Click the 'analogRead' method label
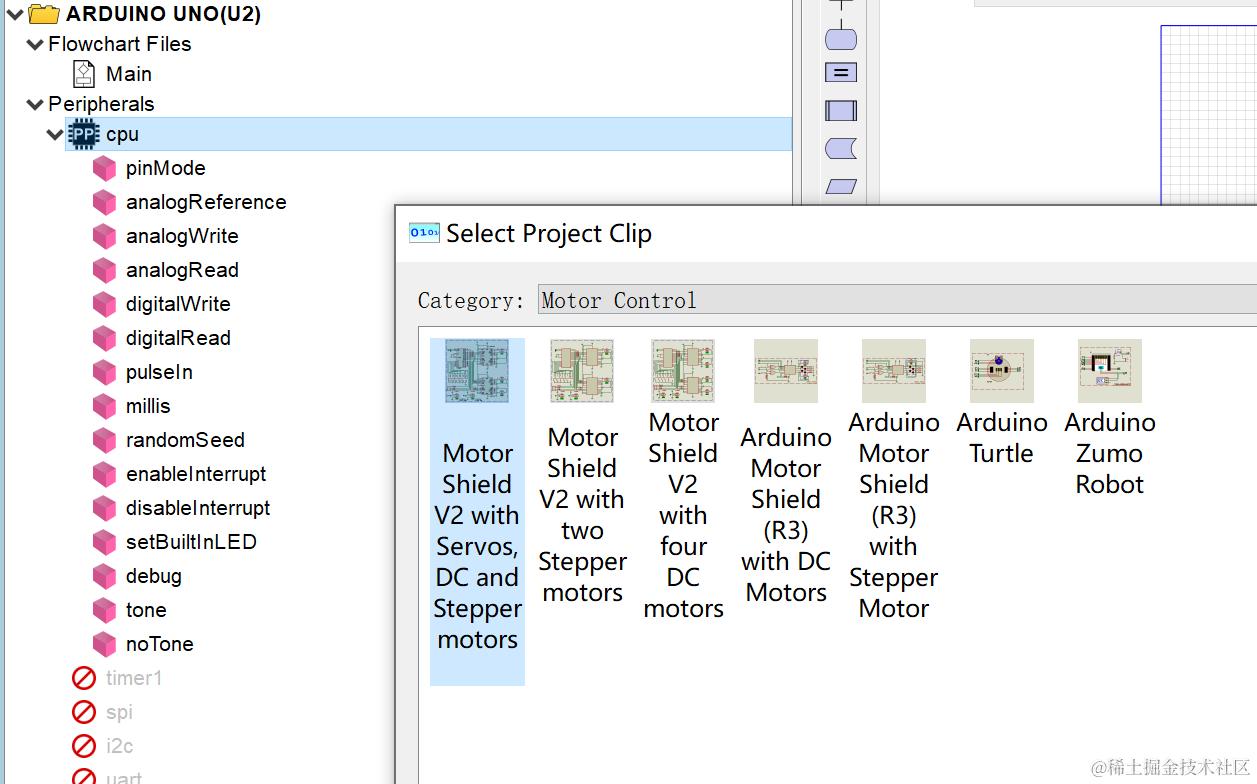Screen dimensions: 1257x784 (182, 270)
